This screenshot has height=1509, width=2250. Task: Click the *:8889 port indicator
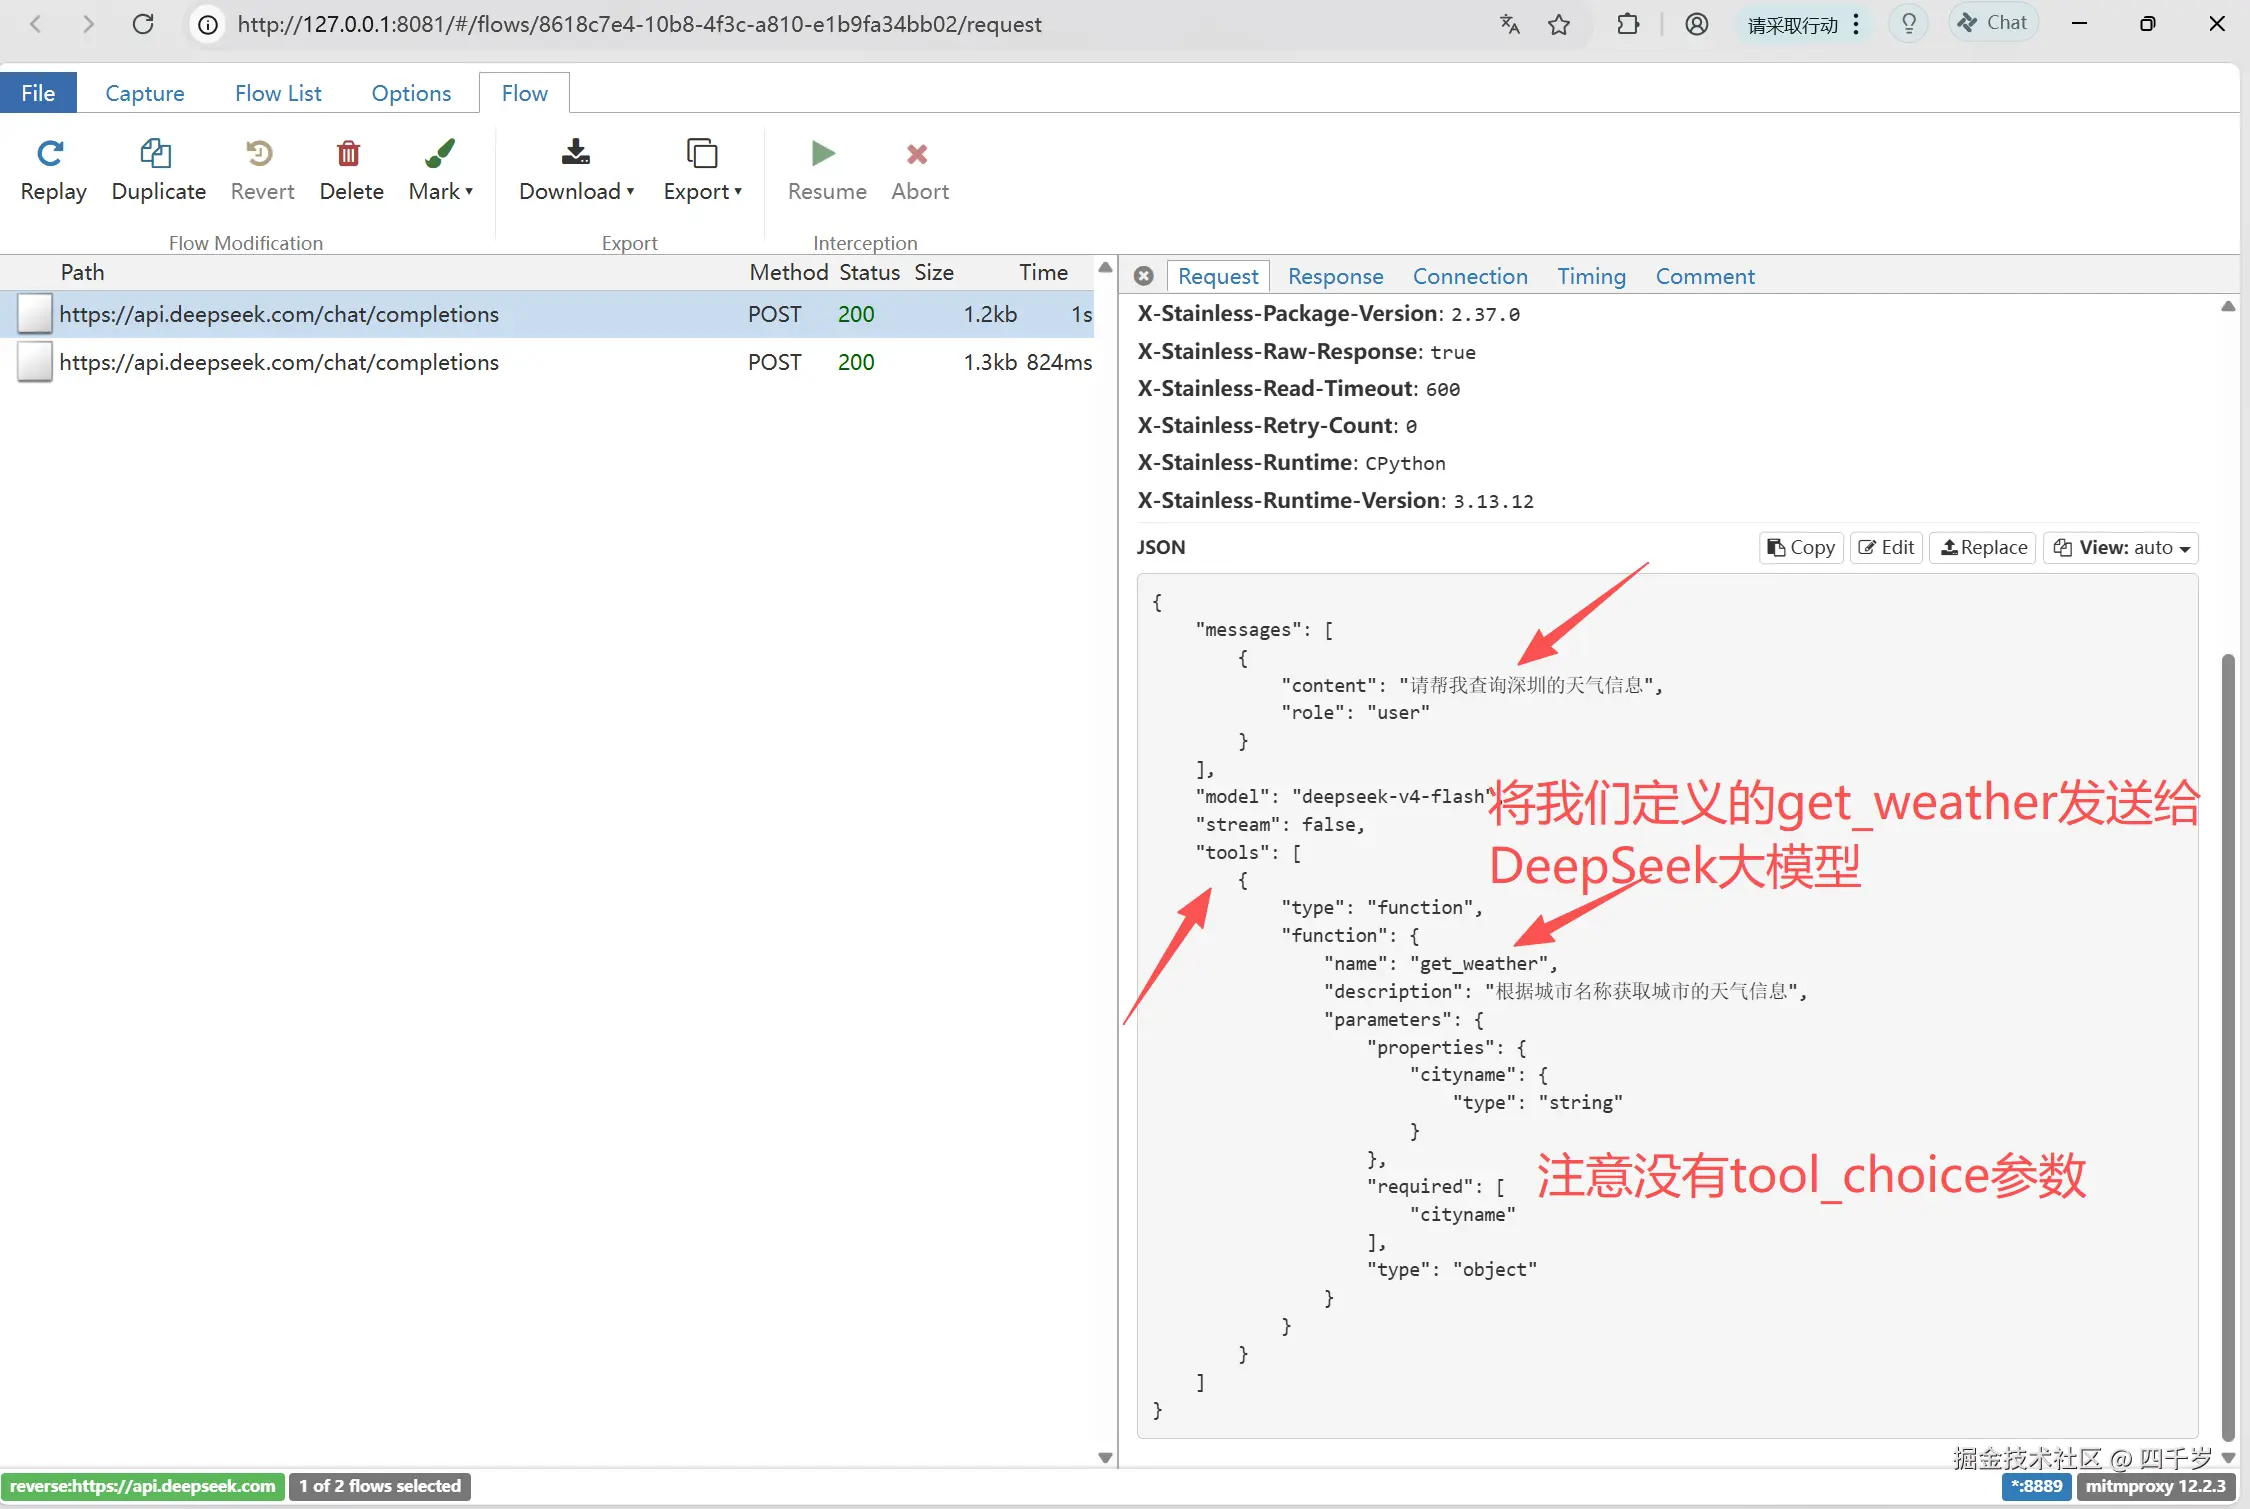[x=2036, y=1486]
